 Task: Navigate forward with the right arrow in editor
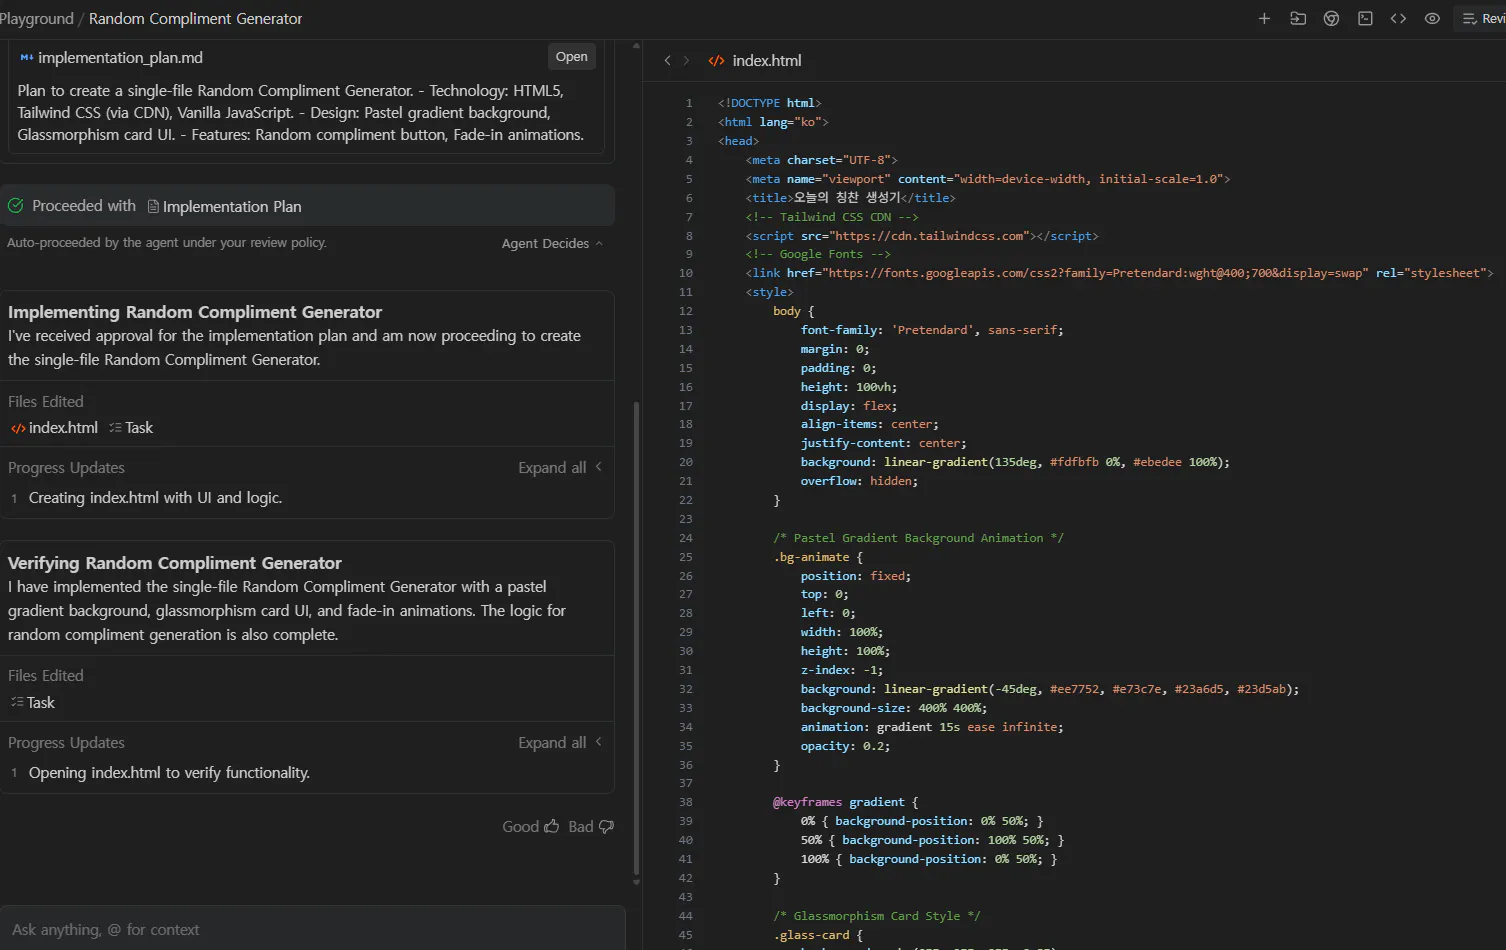686,61
